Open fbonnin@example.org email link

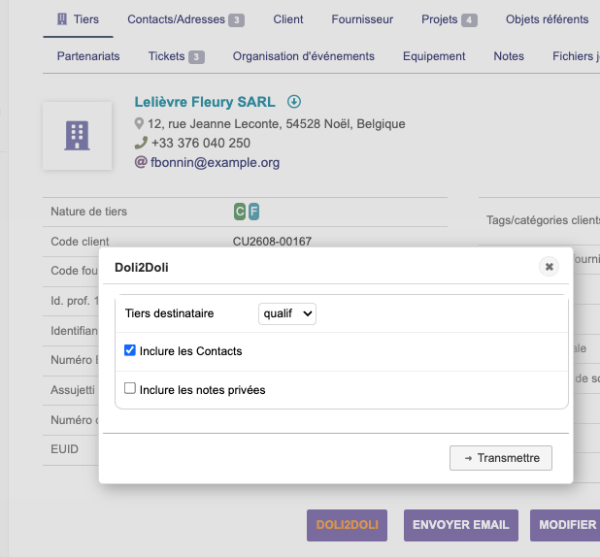[x=215, y=163]
